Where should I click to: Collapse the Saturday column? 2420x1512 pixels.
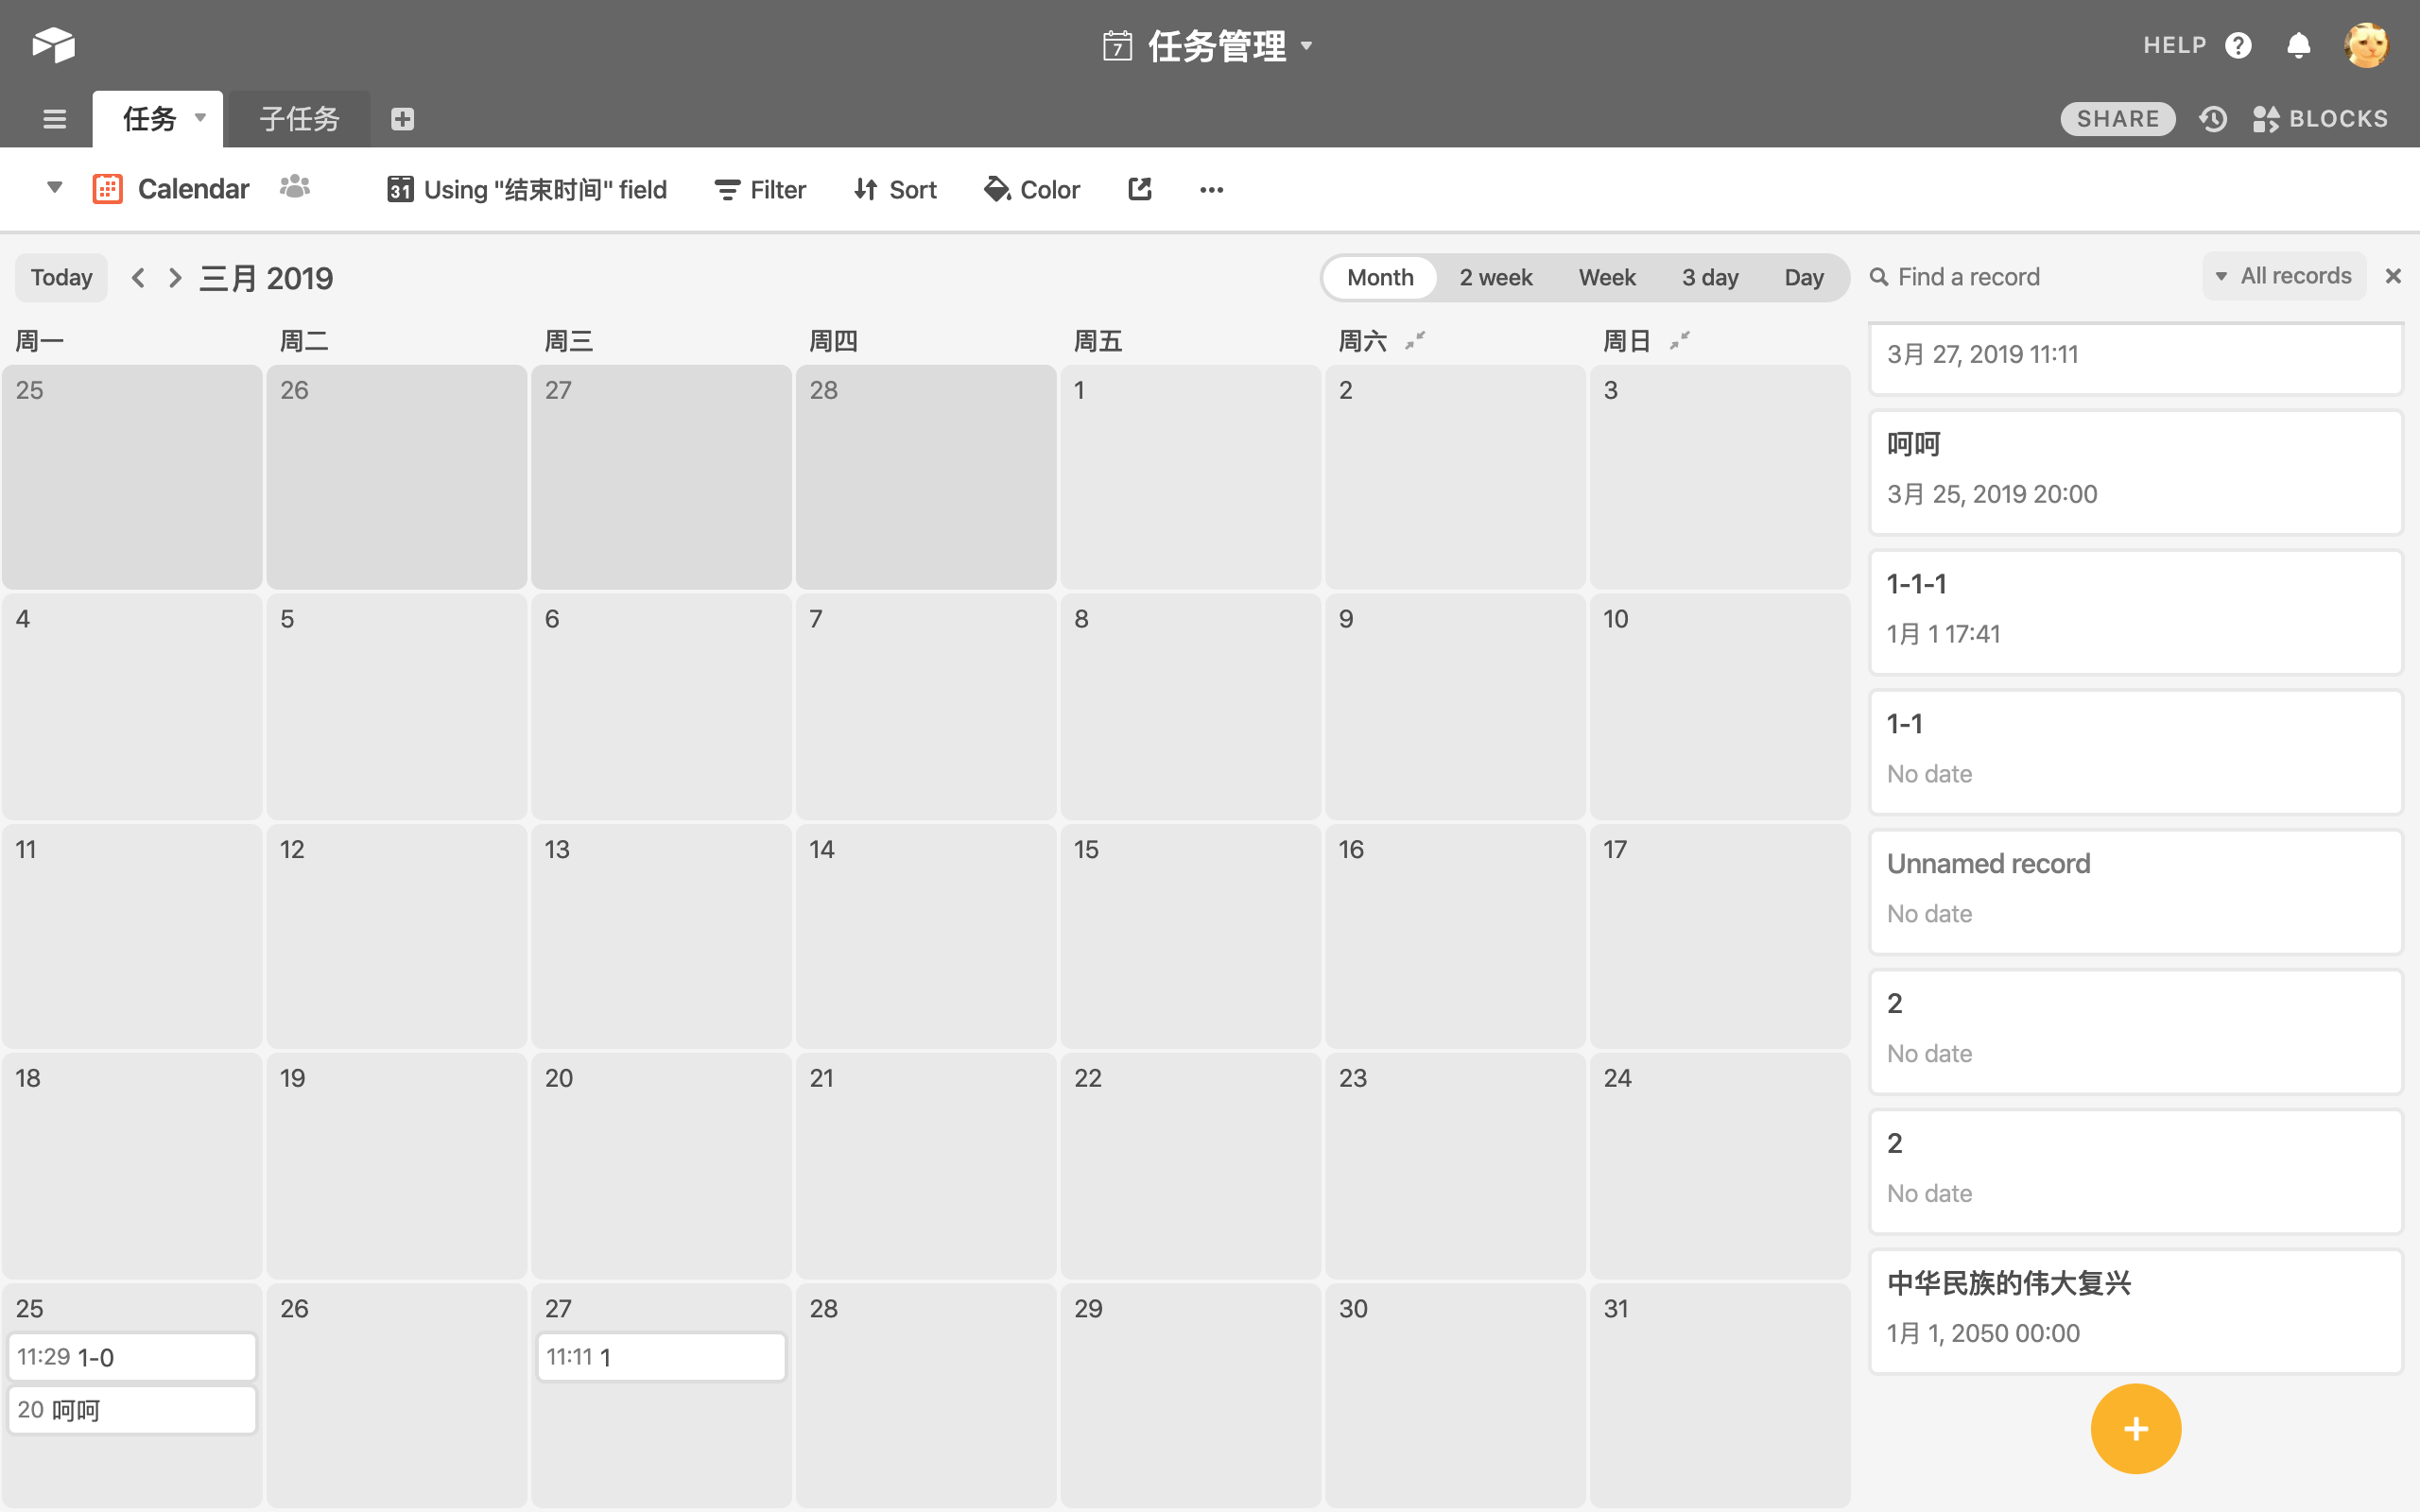point(1415,341)
